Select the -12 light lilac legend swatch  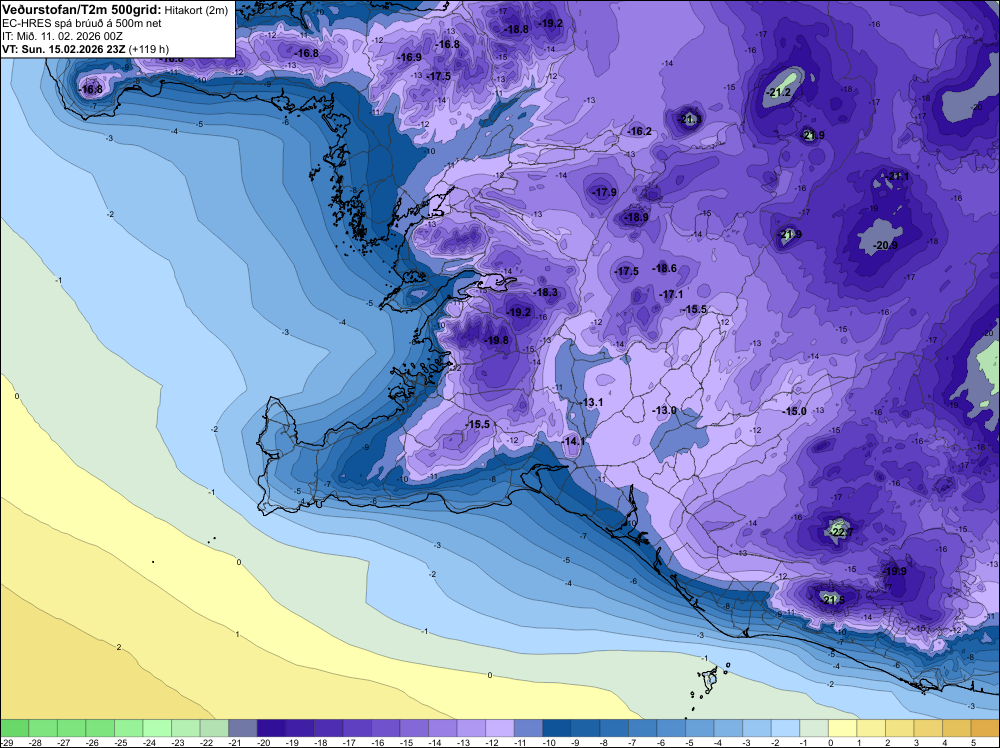point(500,728)
